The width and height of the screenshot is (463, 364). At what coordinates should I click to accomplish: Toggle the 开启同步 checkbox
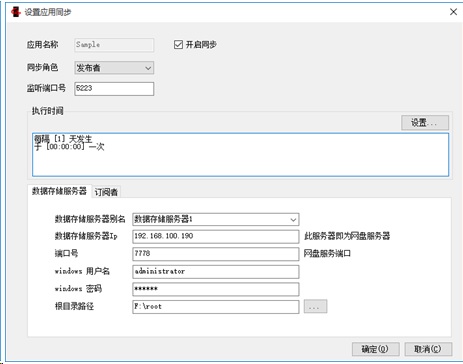tap(178, 44)
